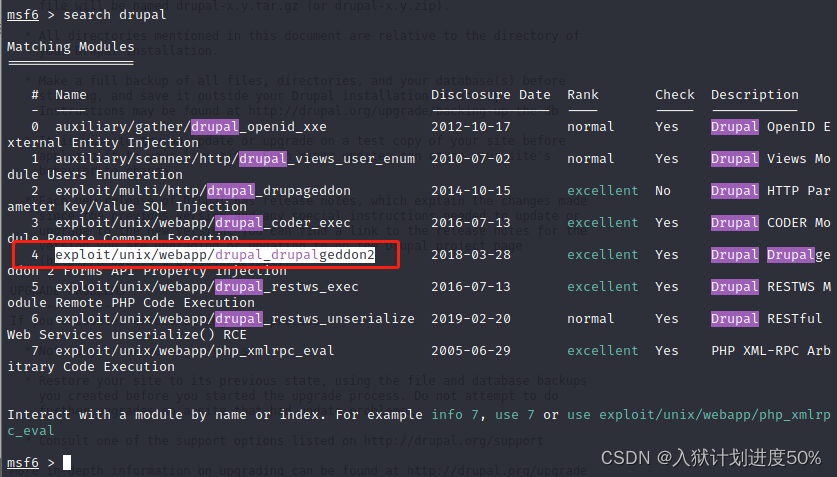Click 'normal' rank of drupal_openid_xxe row

[x=591, y=127]
